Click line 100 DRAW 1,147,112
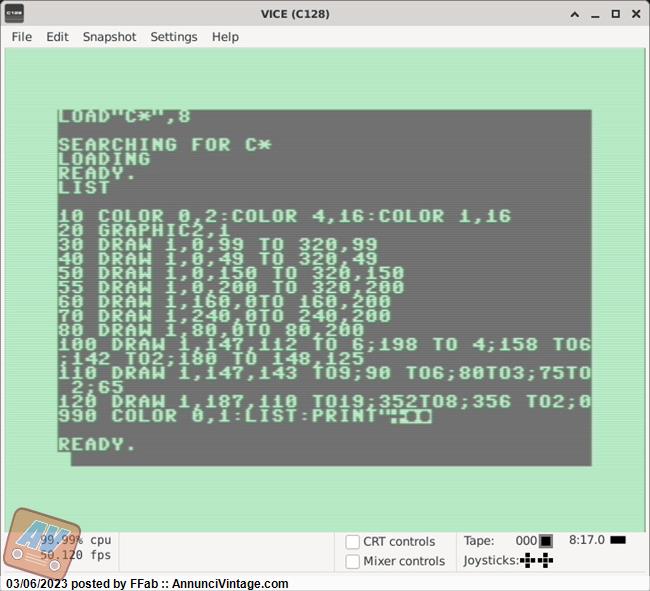 325,351
